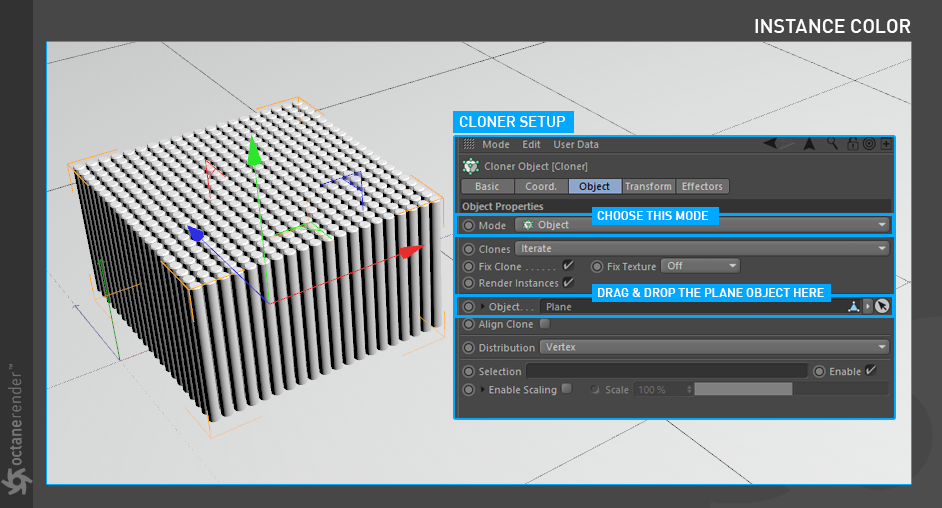Click the object picker cursor icon
The width and height of the screenshot is (942, 508).
(x=882, y=306)
